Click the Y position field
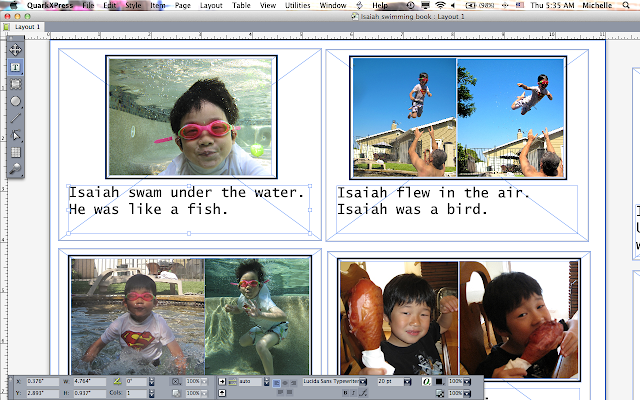Image resolution: width=640 pixels, height=400 pixels. point(43,393)
